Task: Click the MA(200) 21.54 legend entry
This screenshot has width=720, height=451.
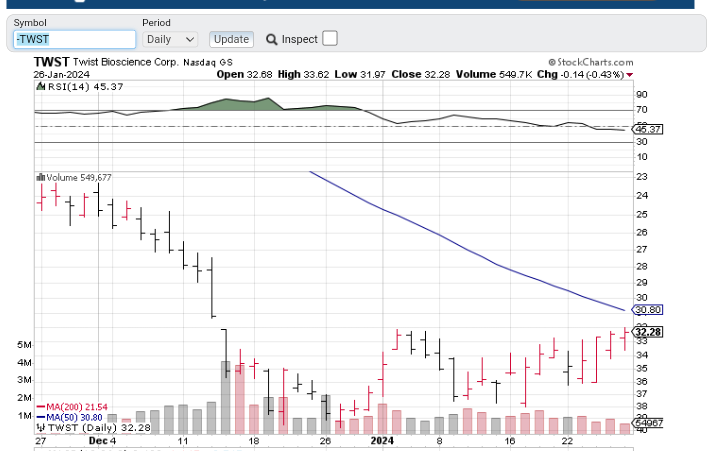Action: point(72,407)
